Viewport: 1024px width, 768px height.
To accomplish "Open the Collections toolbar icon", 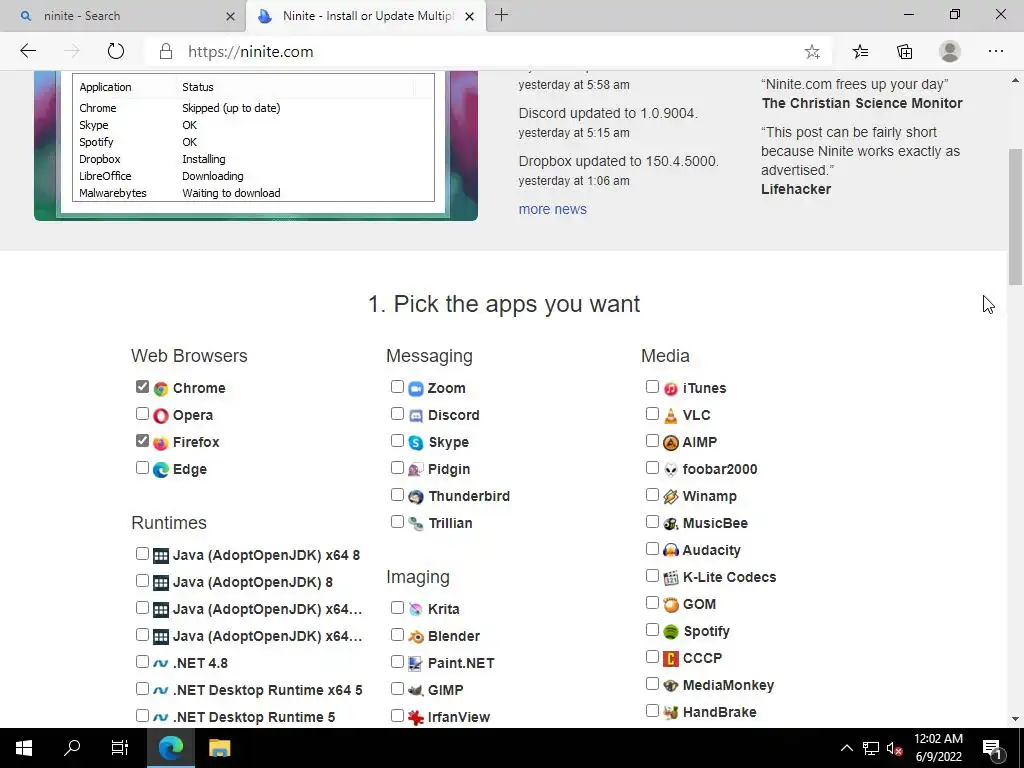I will [904, 52].
